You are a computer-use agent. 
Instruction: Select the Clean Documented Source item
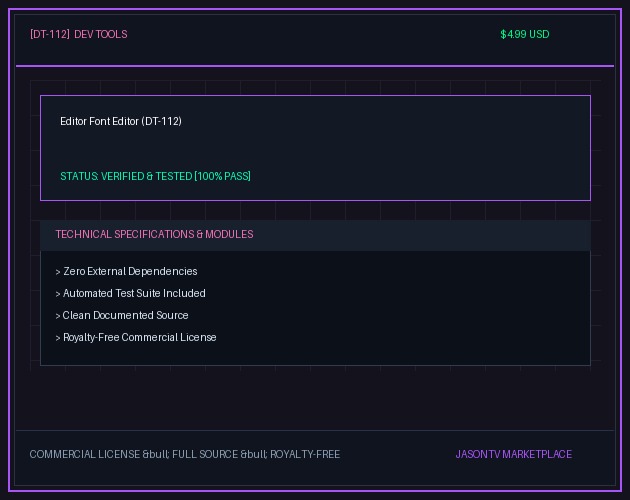point(125,316)
